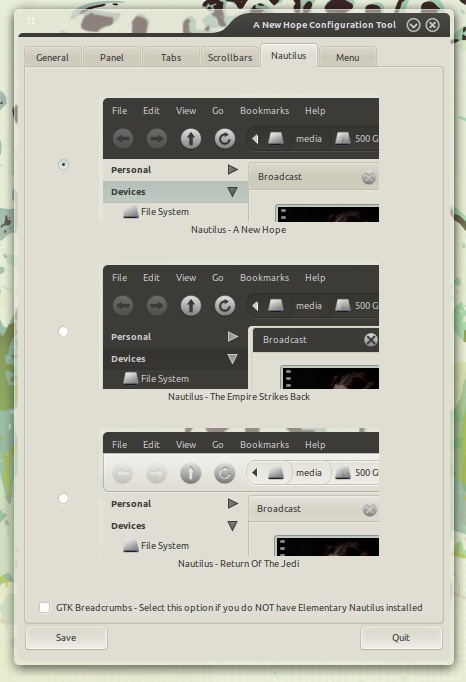Switch to the General tab
The image size is (466, 682).
[53, 57]
